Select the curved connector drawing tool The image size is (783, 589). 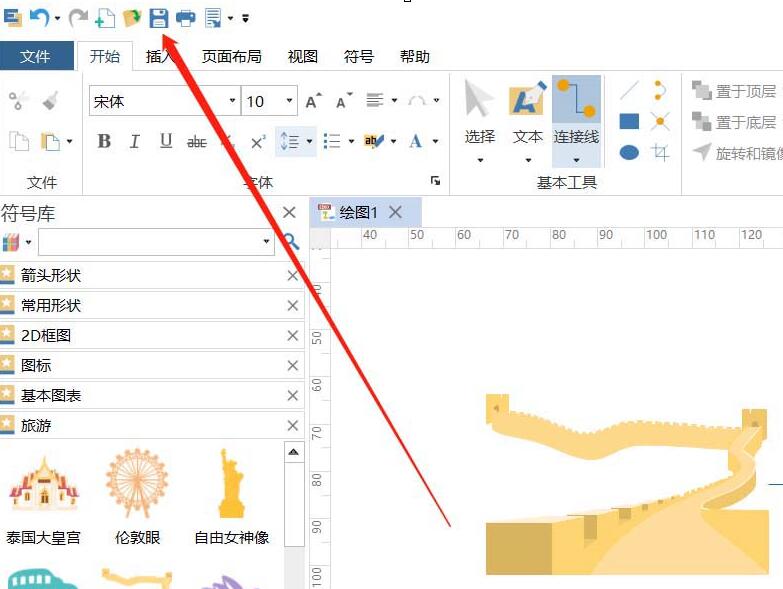[x=660, y=90]
